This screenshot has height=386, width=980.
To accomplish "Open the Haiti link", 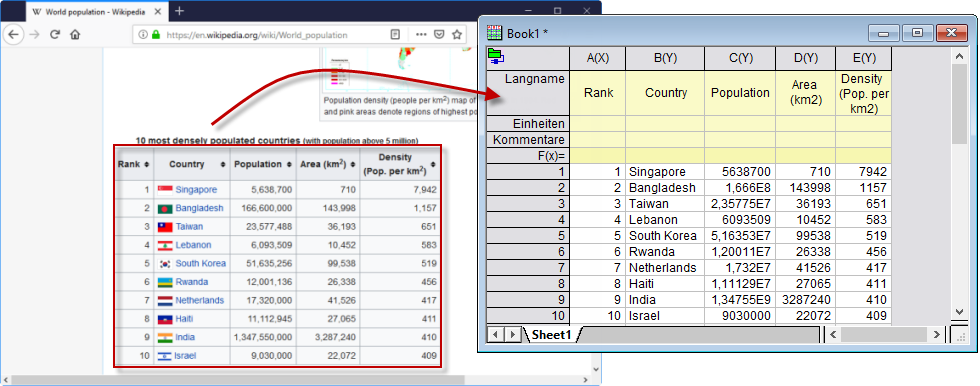I will (184, 319).
